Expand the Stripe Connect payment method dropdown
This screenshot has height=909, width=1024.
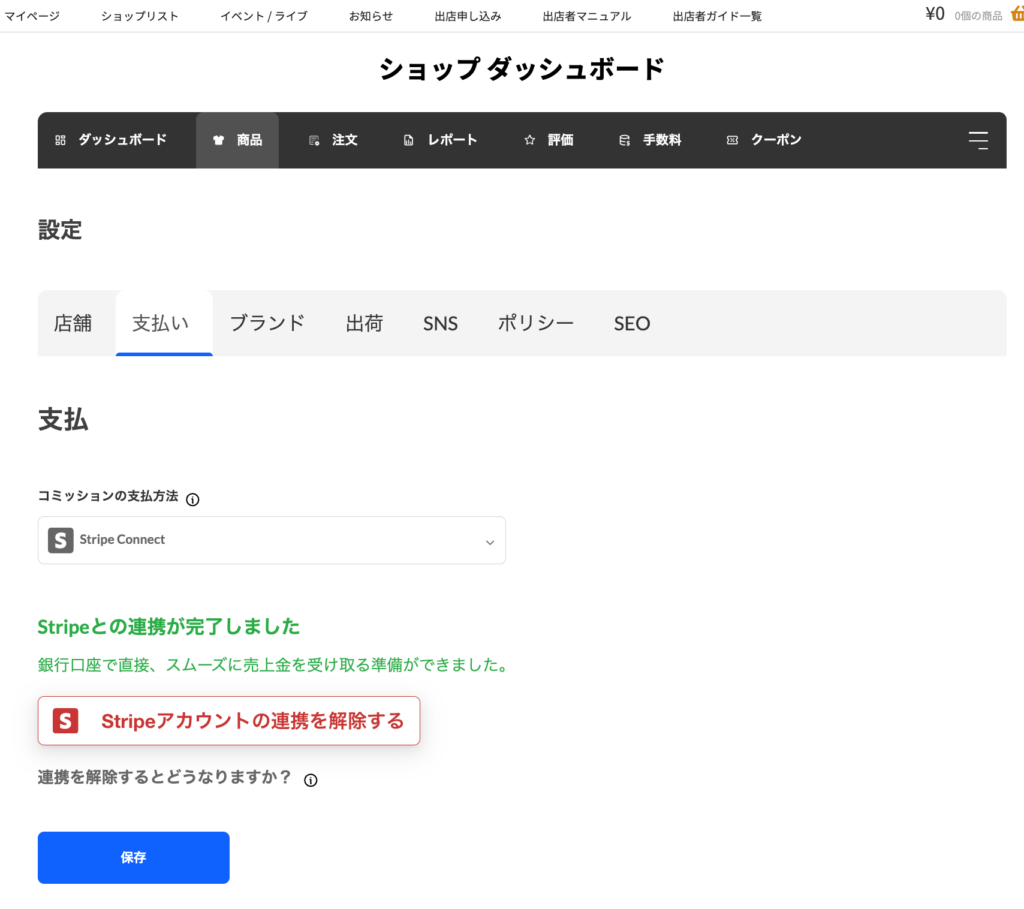click(x=272, y=540)
